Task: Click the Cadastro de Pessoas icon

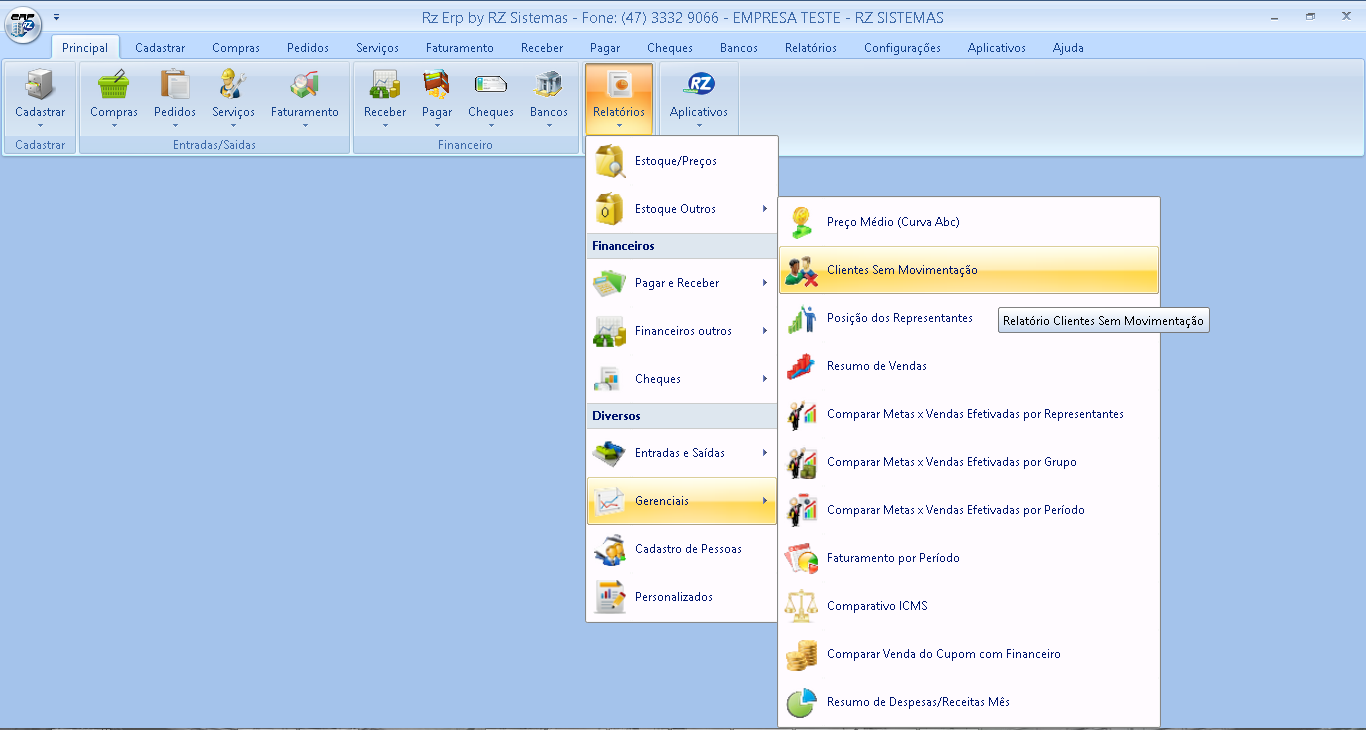Action: [x=610, y=549]
